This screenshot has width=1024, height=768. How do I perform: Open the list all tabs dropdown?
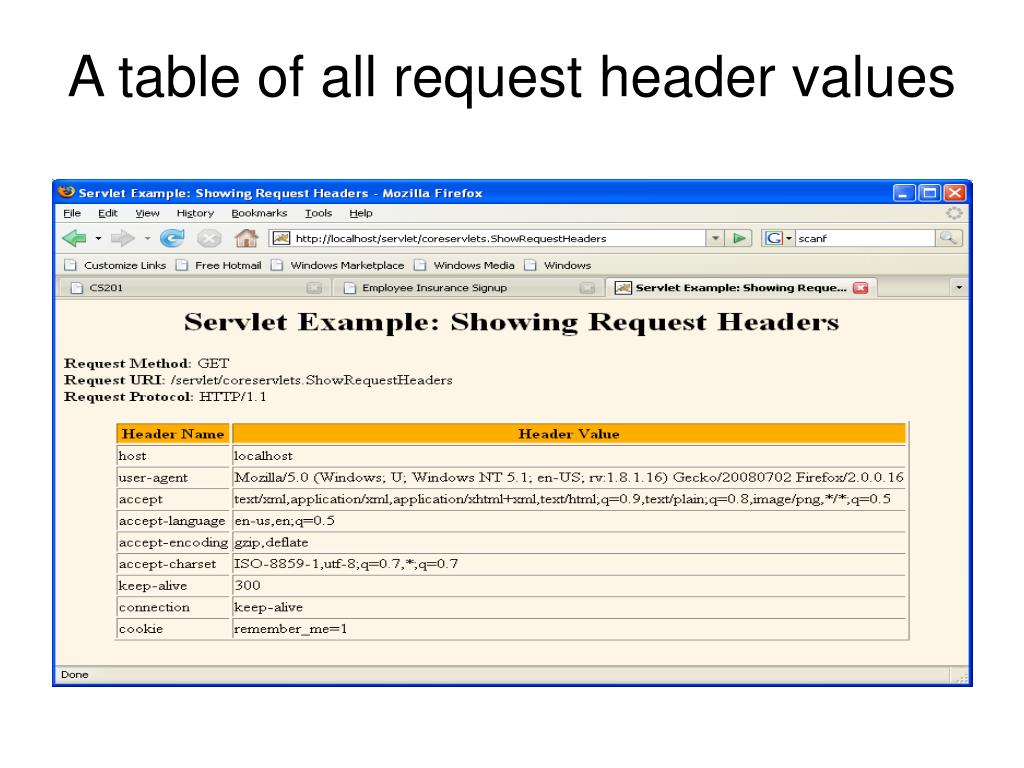tap(959, 287)
